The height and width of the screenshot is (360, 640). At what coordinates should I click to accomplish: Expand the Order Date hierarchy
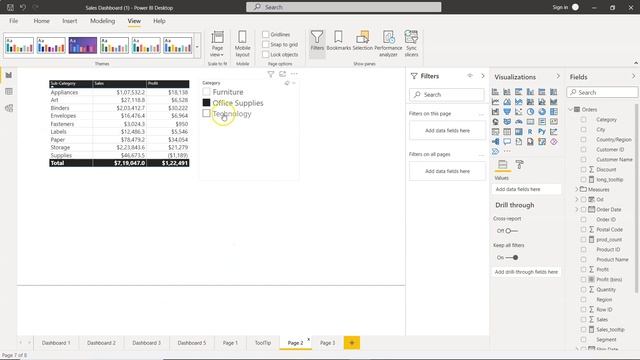576,209
